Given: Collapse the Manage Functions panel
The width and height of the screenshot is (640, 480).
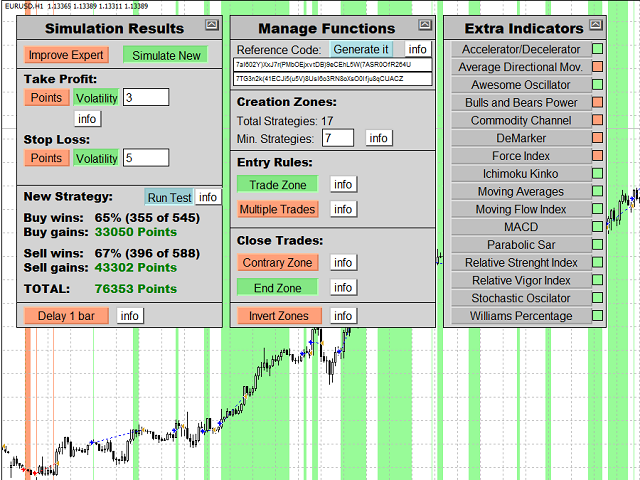Looking at the screenshot, I should pyautogui.click(x=424, y=24).
